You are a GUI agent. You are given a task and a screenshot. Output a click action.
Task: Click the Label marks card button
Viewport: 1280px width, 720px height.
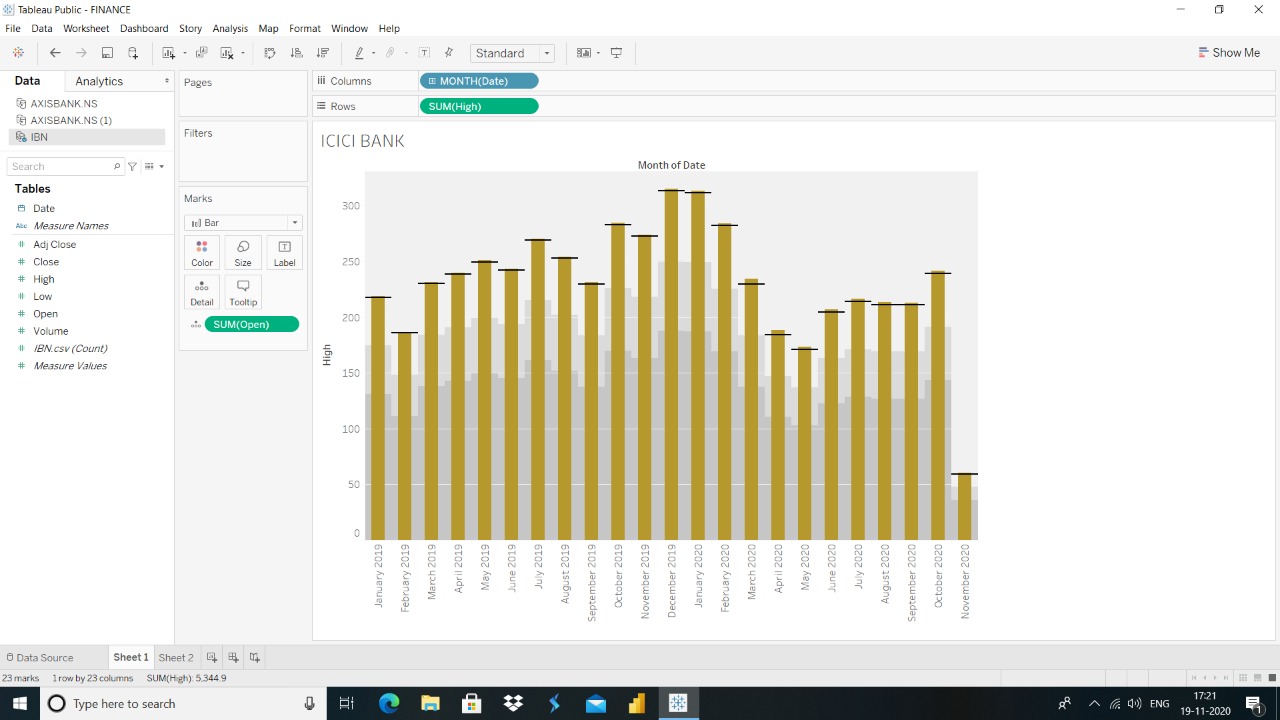pyautogui.click(x=284, y=253)
